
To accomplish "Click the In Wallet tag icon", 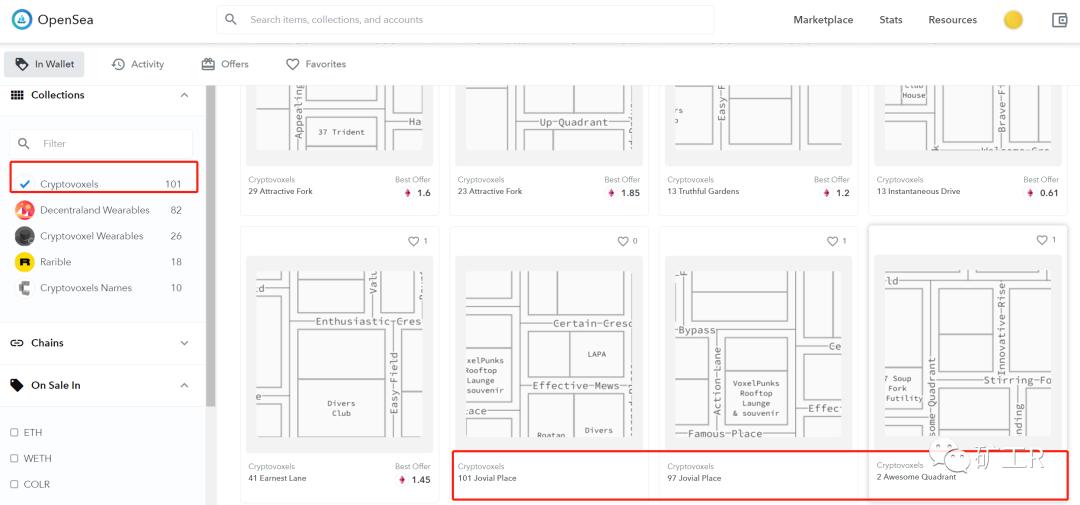I will 22,64.
